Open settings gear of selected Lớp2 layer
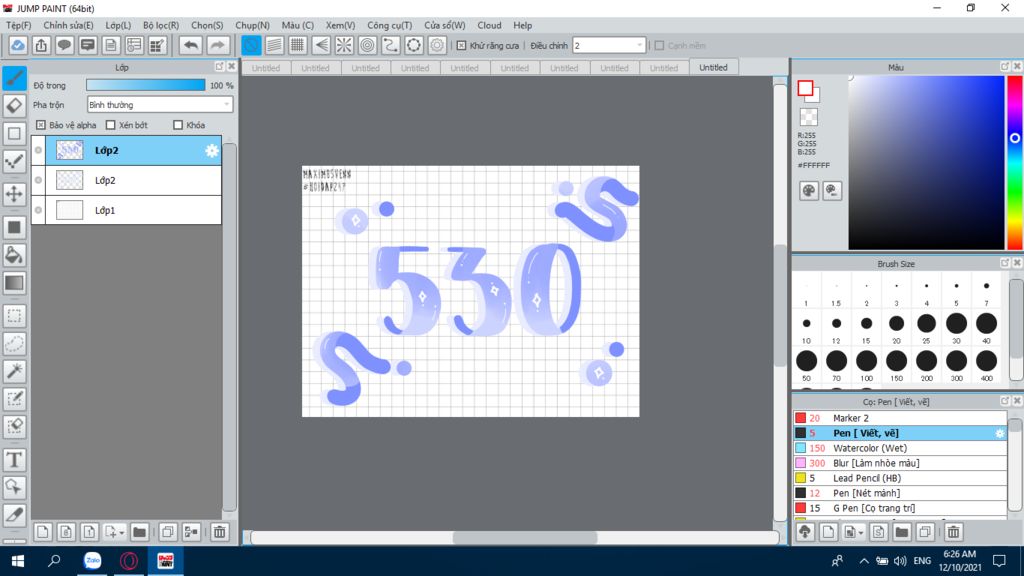Screen dimensions: 1024x576 tap(212, 151)
